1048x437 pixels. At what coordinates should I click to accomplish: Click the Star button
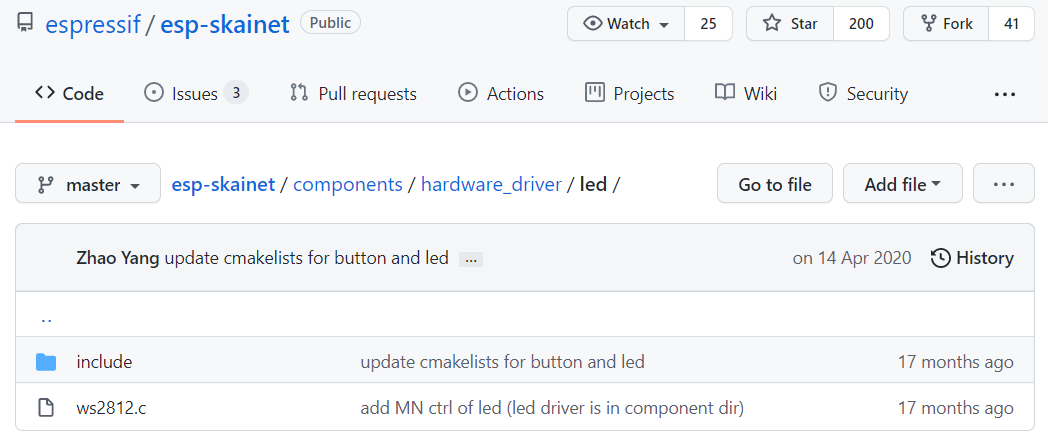coord(790,24)
